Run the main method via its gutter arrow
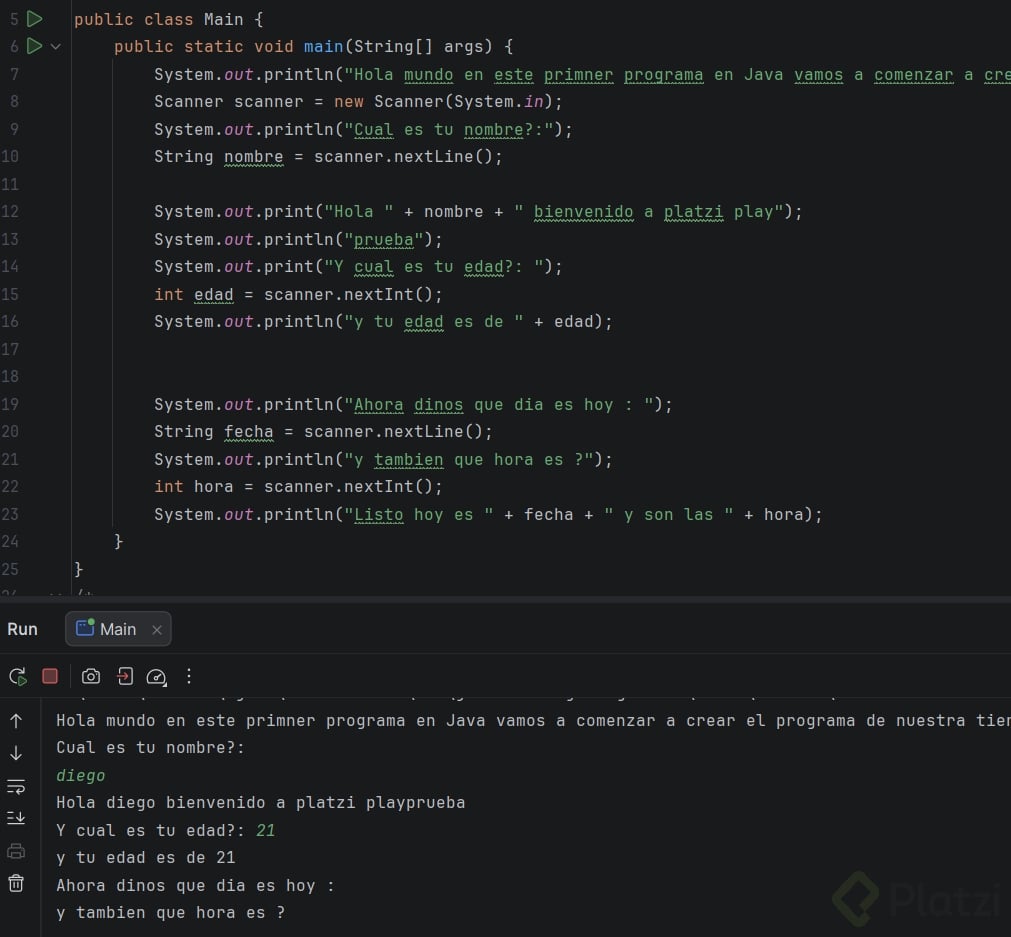 [35, 46]
